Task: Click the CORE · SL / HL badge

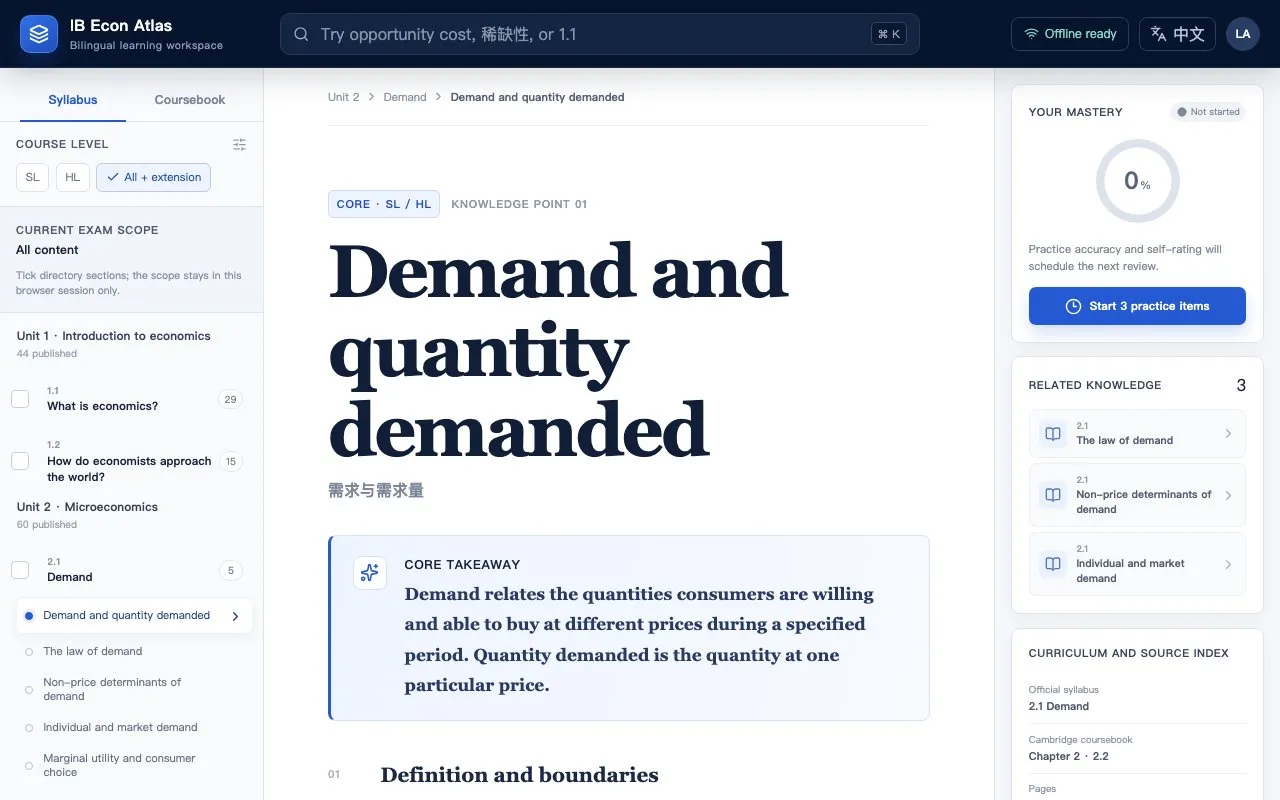Action: [384, 204]
